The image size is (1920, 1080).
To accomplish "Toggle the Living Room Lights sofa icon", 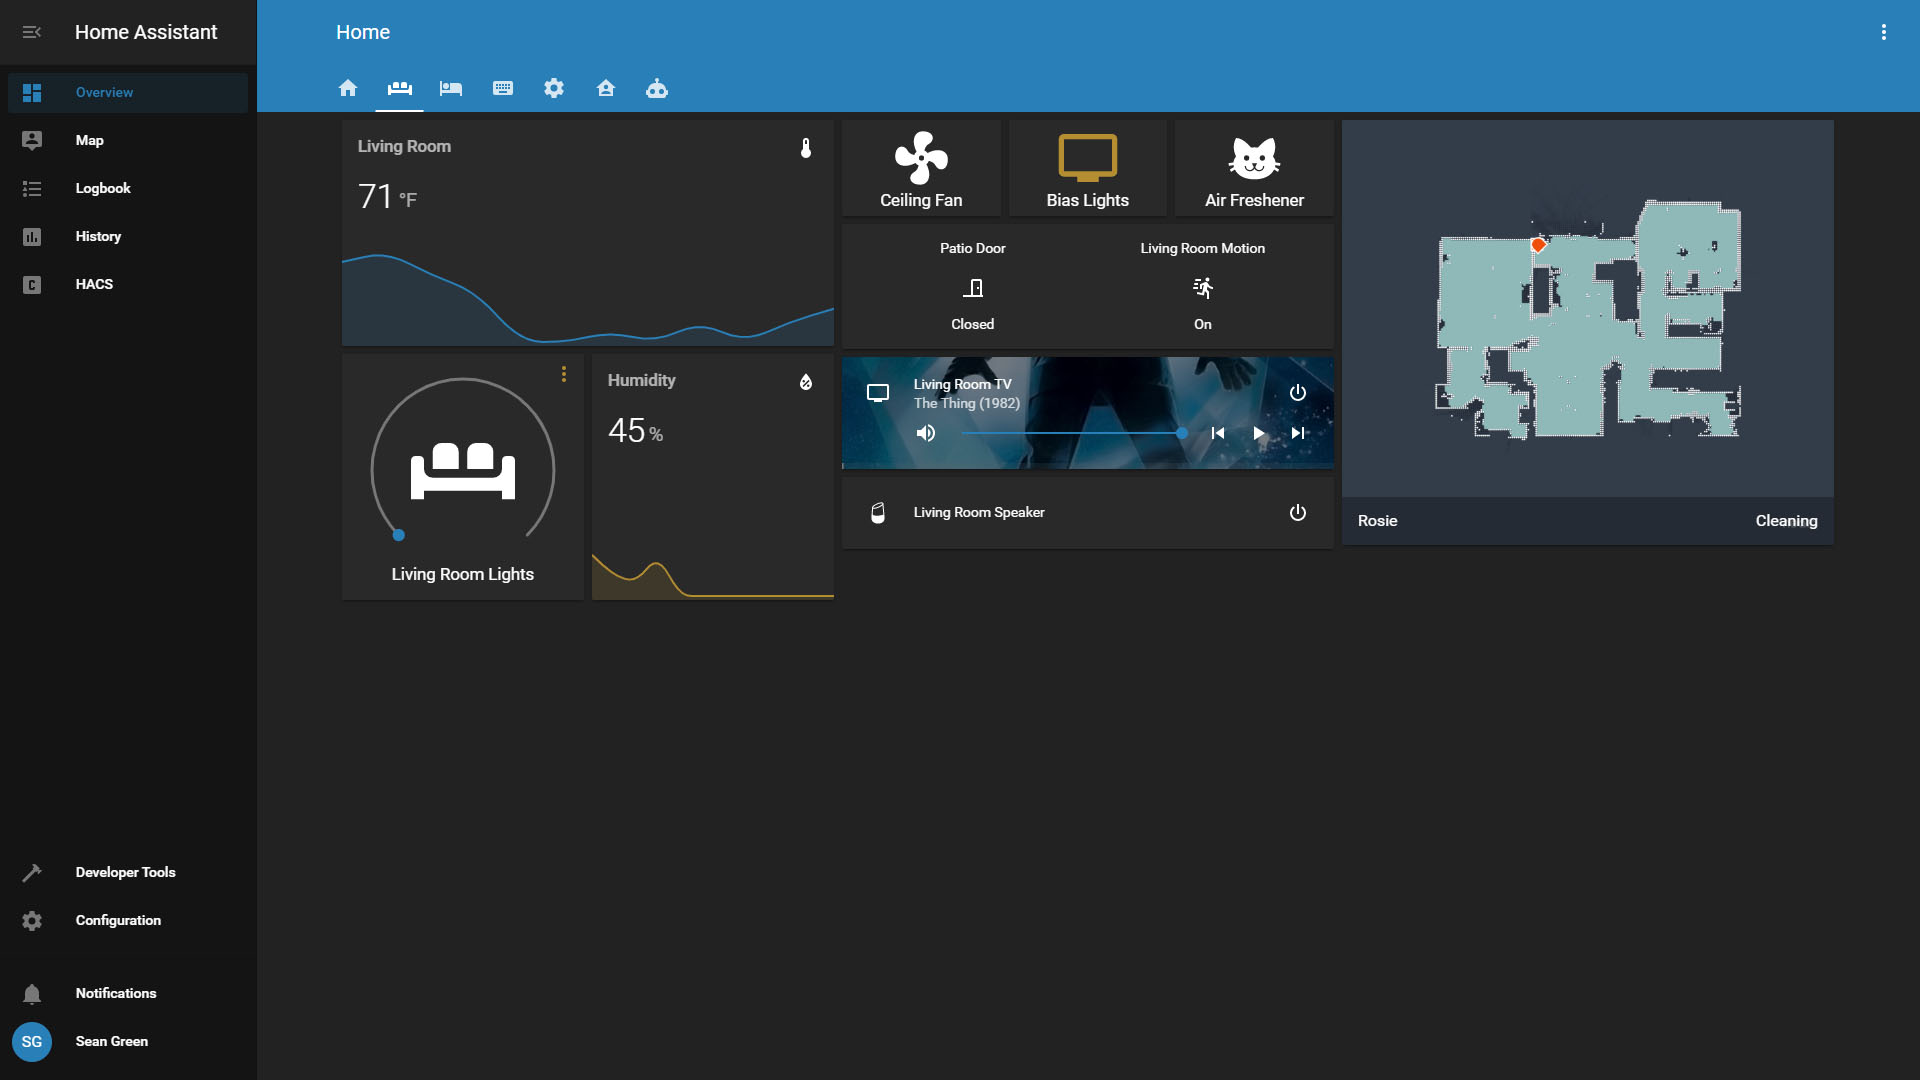I will click(463, 470).
